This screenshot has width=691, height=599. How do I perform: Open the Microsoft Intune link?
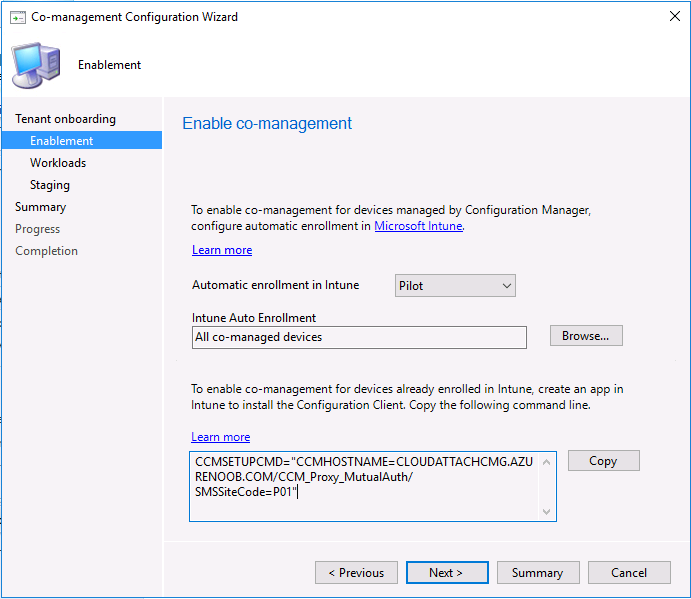coord(418,226)
